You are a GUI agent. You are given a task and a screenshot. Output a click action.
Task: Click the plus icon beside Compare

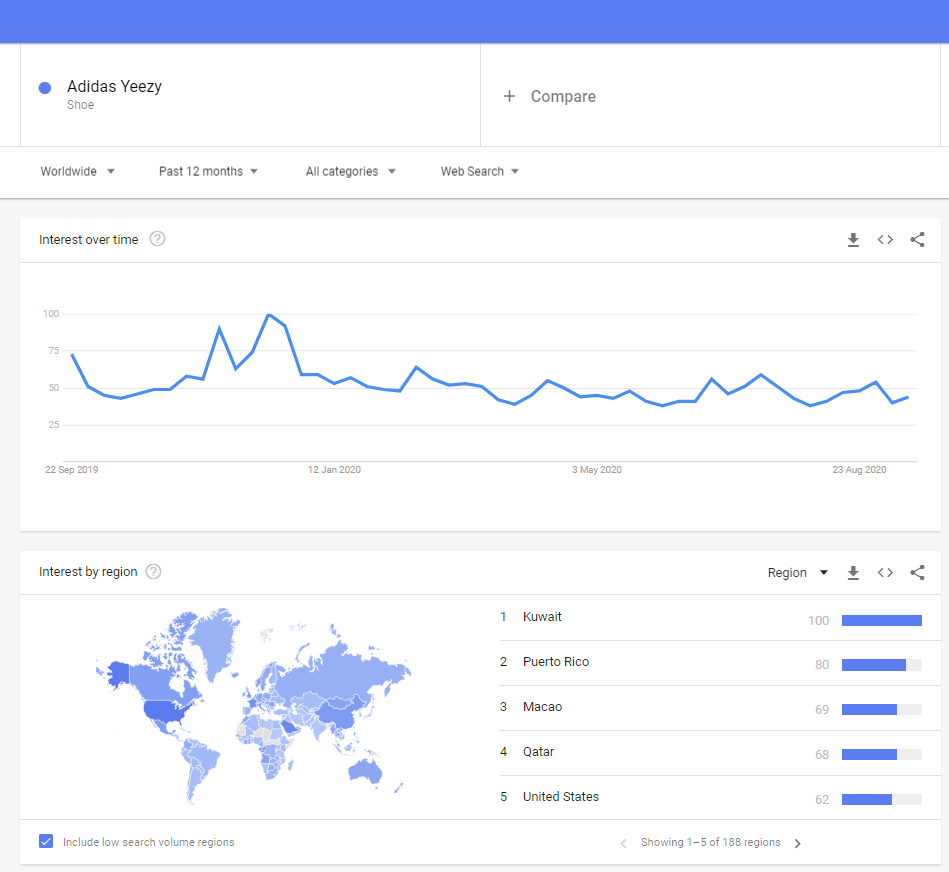click(x=510, y=96)
